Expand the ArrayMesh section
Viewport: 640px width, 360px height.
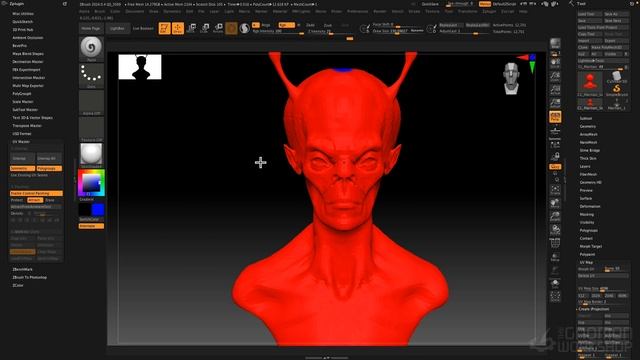click(589, 134)
